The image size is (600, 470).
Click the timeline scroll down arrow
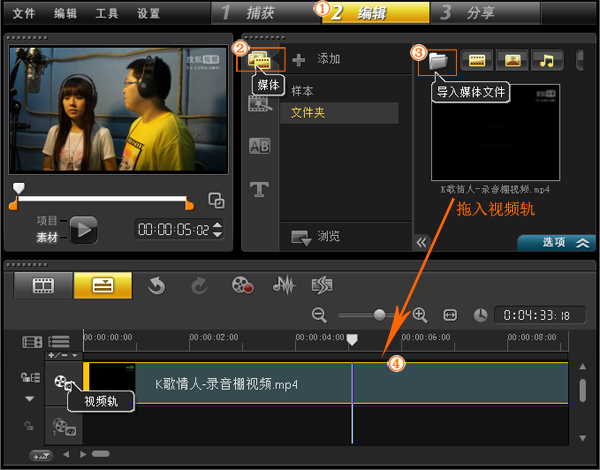pyautogui.click(x=583, y=438)
